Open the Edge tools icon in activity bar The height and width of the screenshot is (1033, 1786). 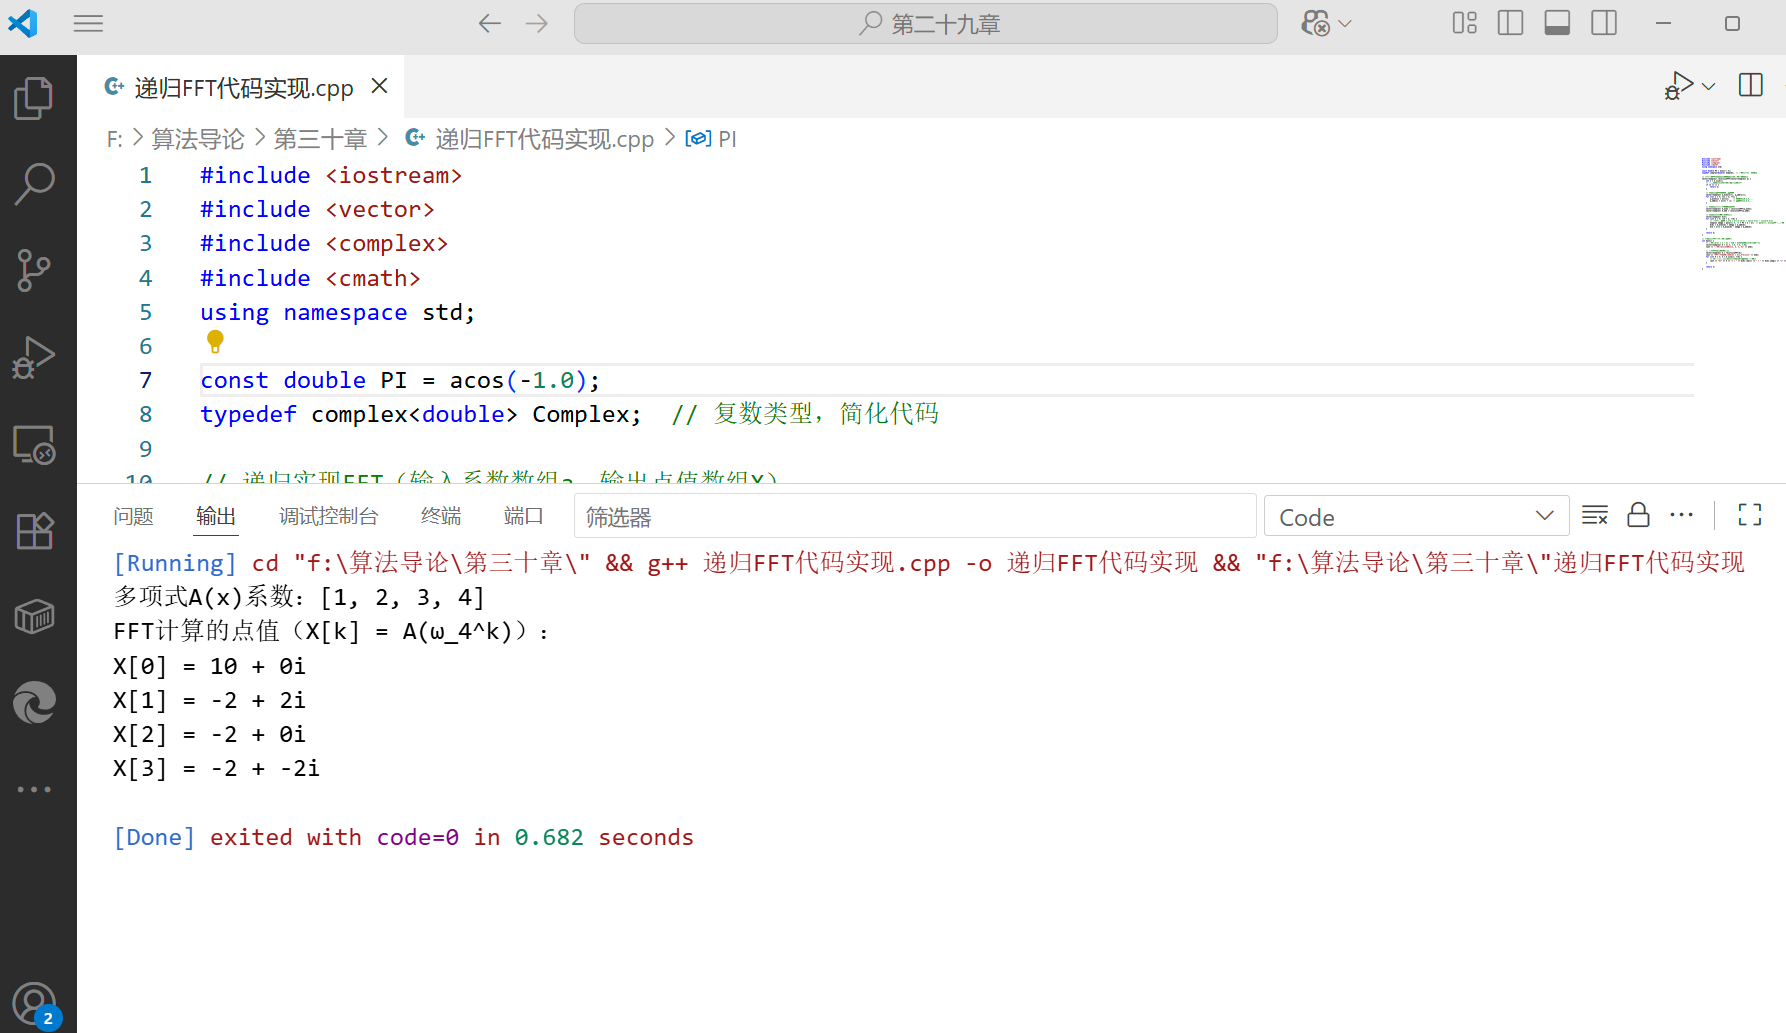[34, 703]
